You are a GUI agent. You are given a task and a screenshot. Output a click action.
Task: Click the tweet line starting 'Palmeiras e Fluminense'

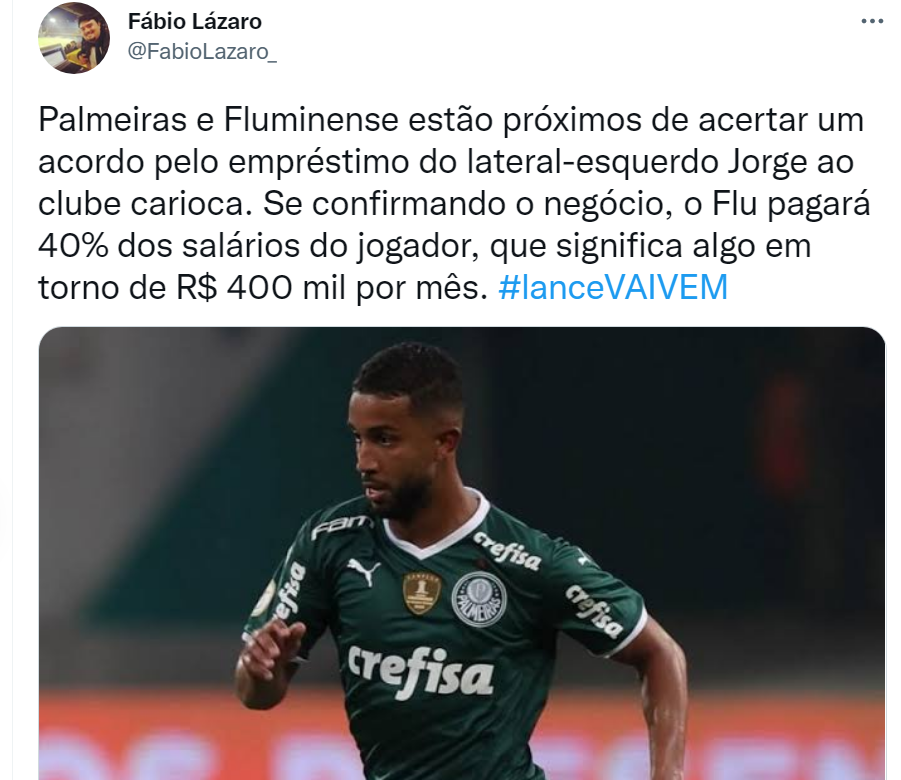pos(451,120)
